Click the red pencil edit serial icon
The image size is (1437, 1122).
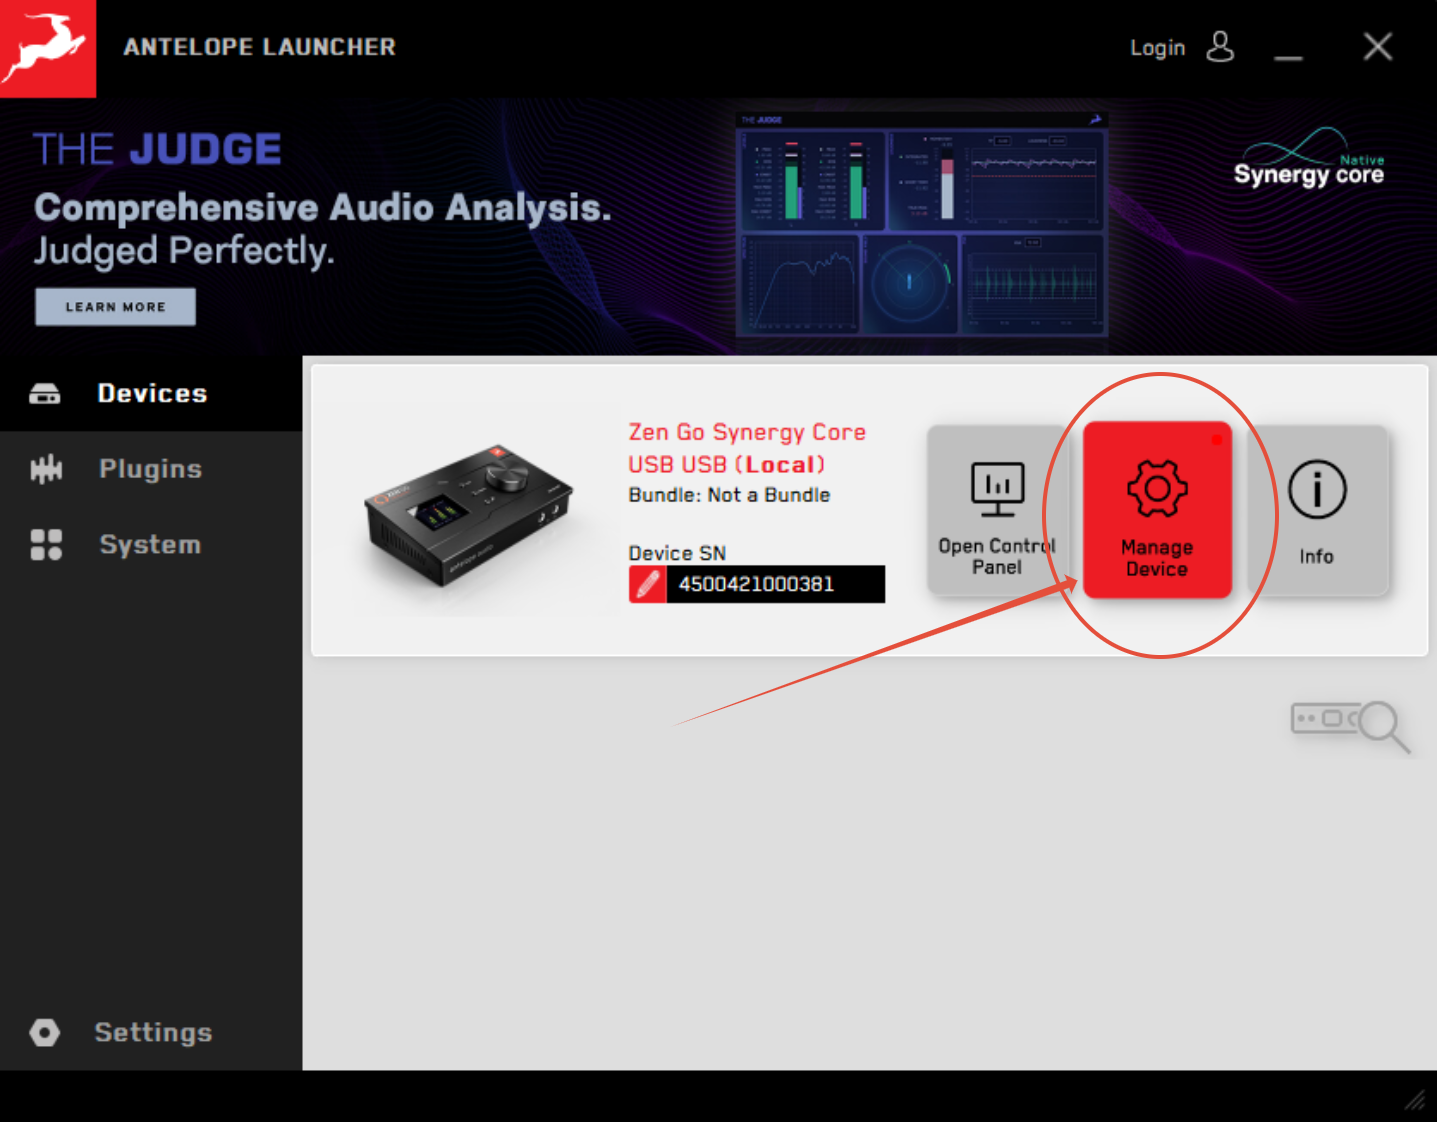point(647,584)
